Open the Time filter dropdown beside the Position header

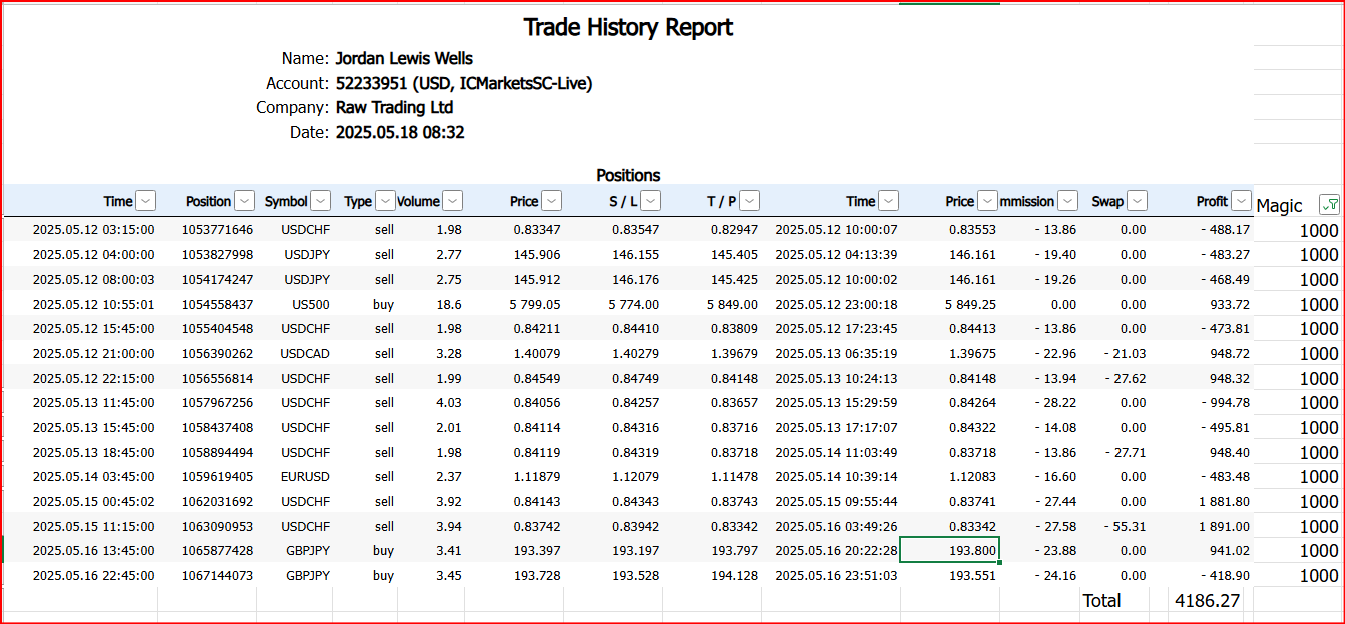145,201
